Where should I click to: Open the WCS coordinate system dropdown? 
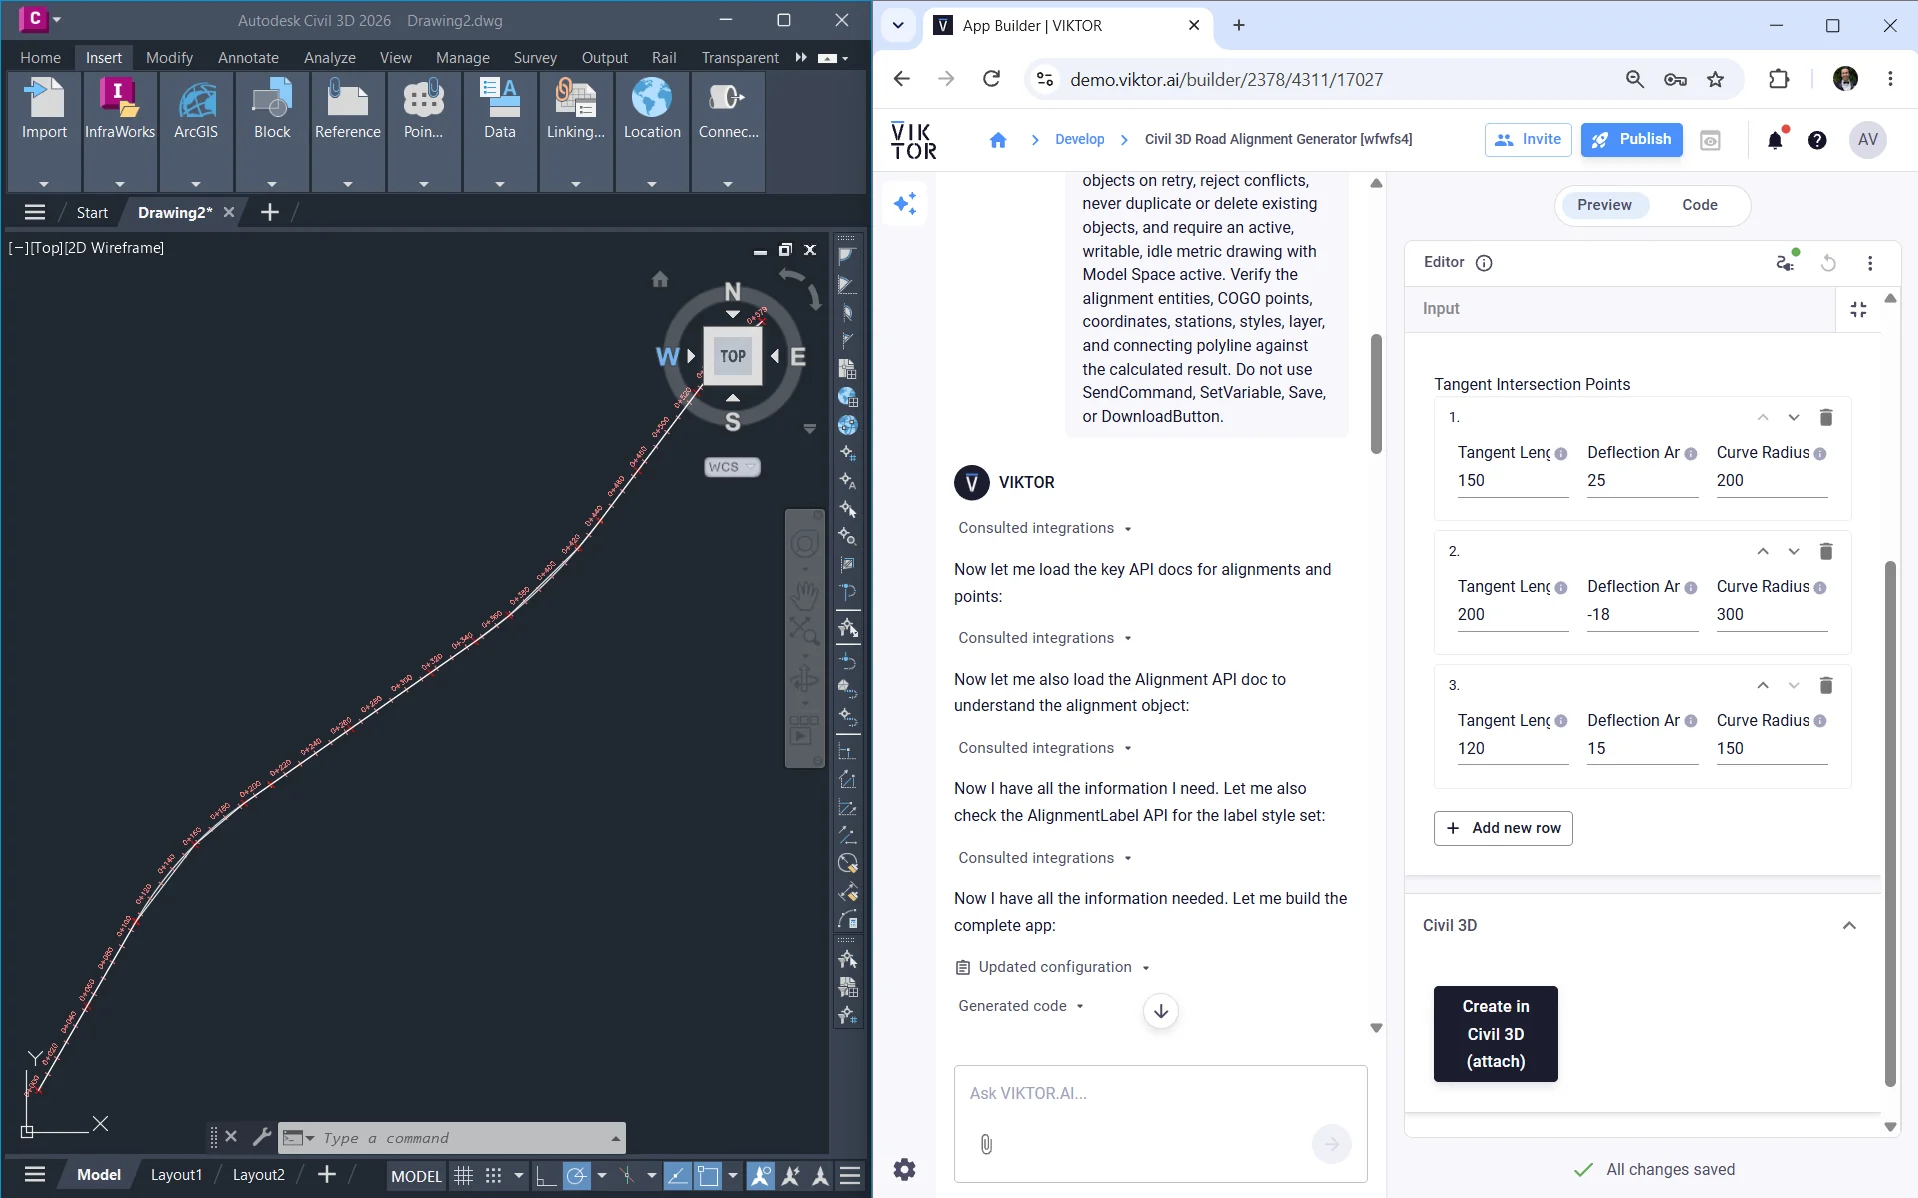732,467
